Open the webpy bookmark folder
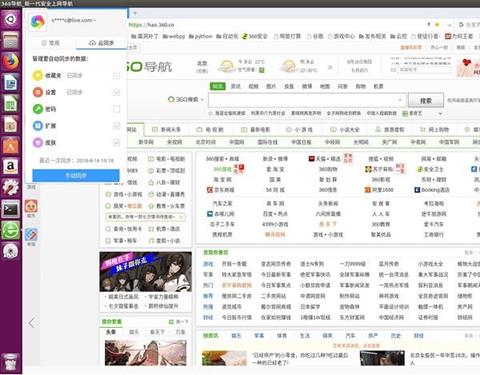 tap(174, 36)
